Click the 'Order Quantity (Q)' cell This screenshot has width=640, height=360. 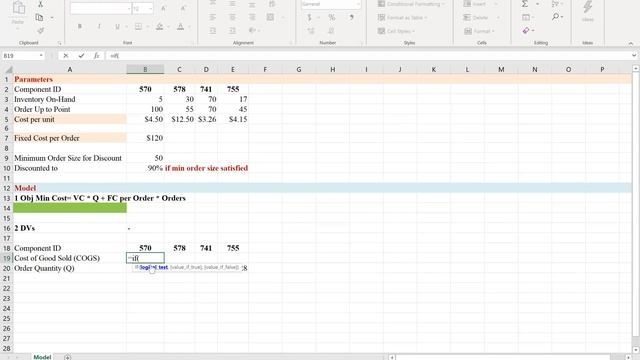coord(69,268)
